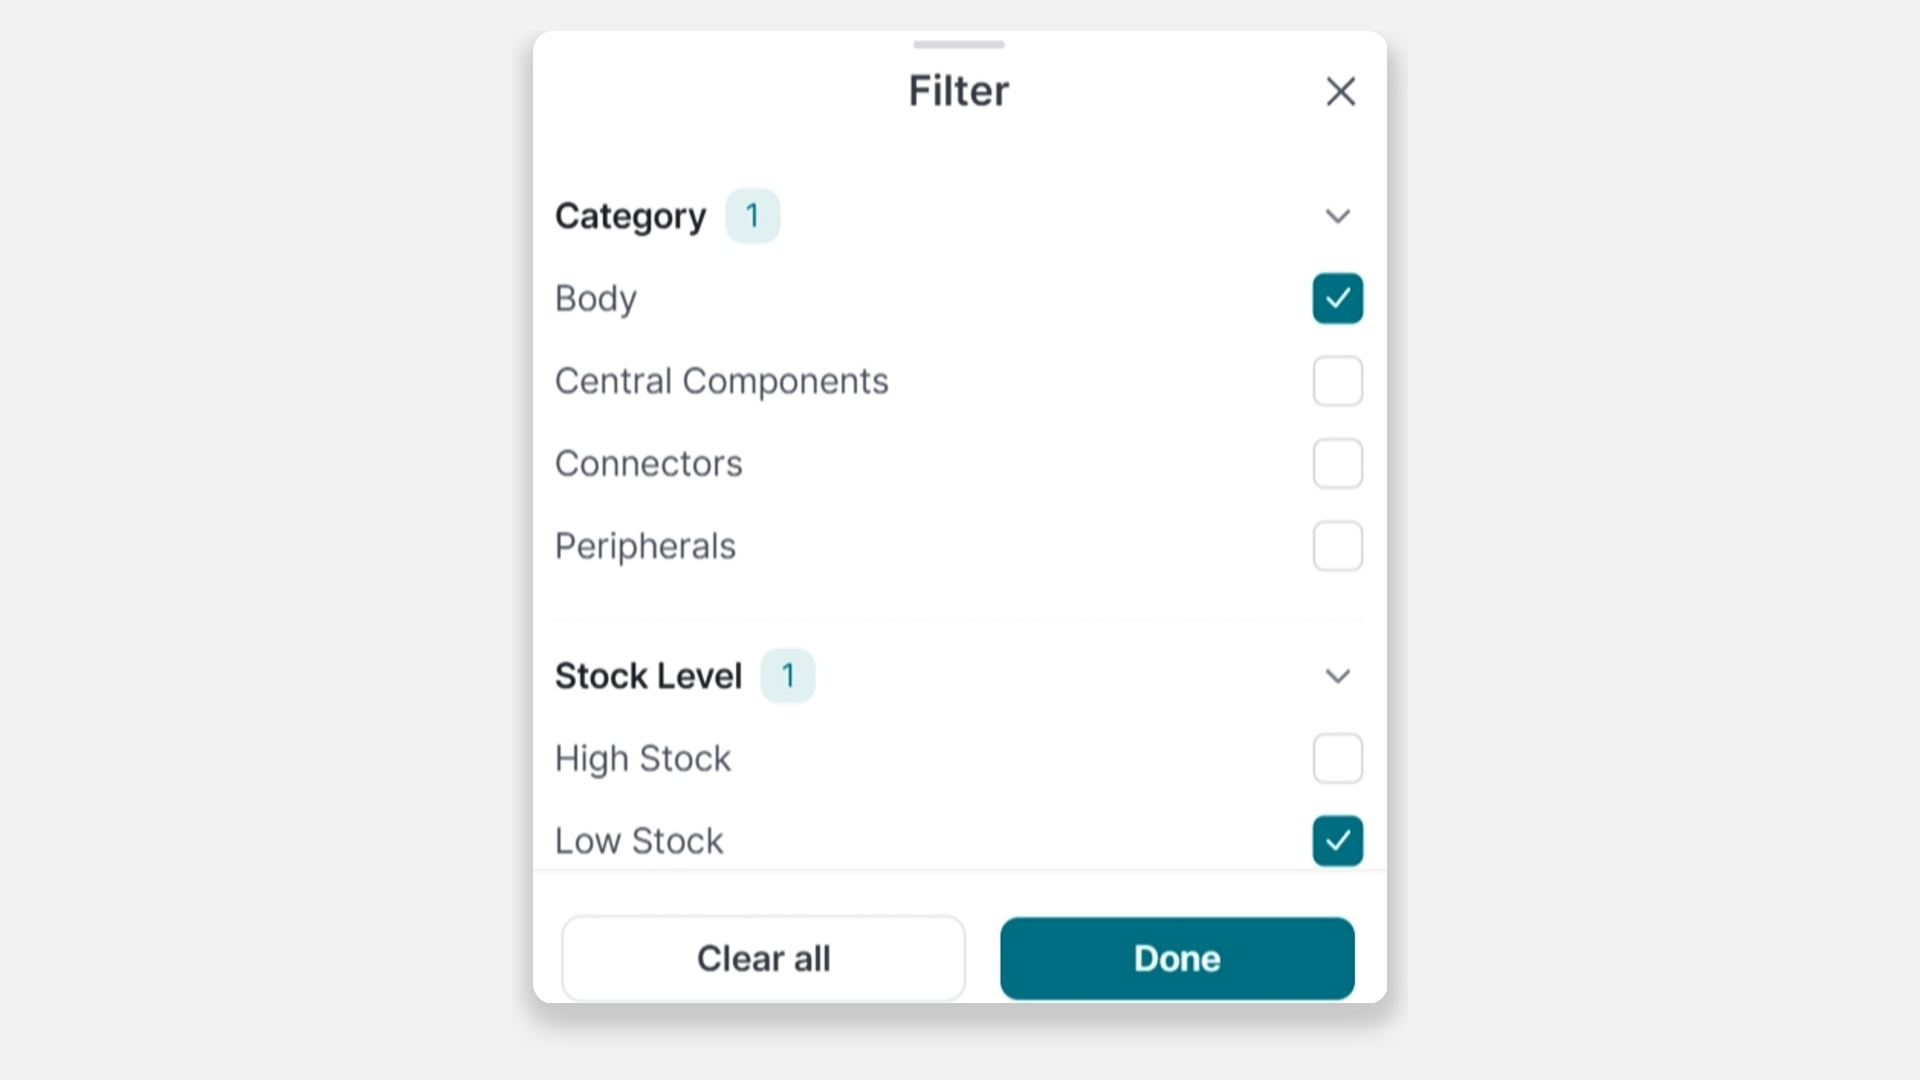The image size is (1920, 1080).
Task: Select the High Stock checkbox
Action: coord(1337,758)
